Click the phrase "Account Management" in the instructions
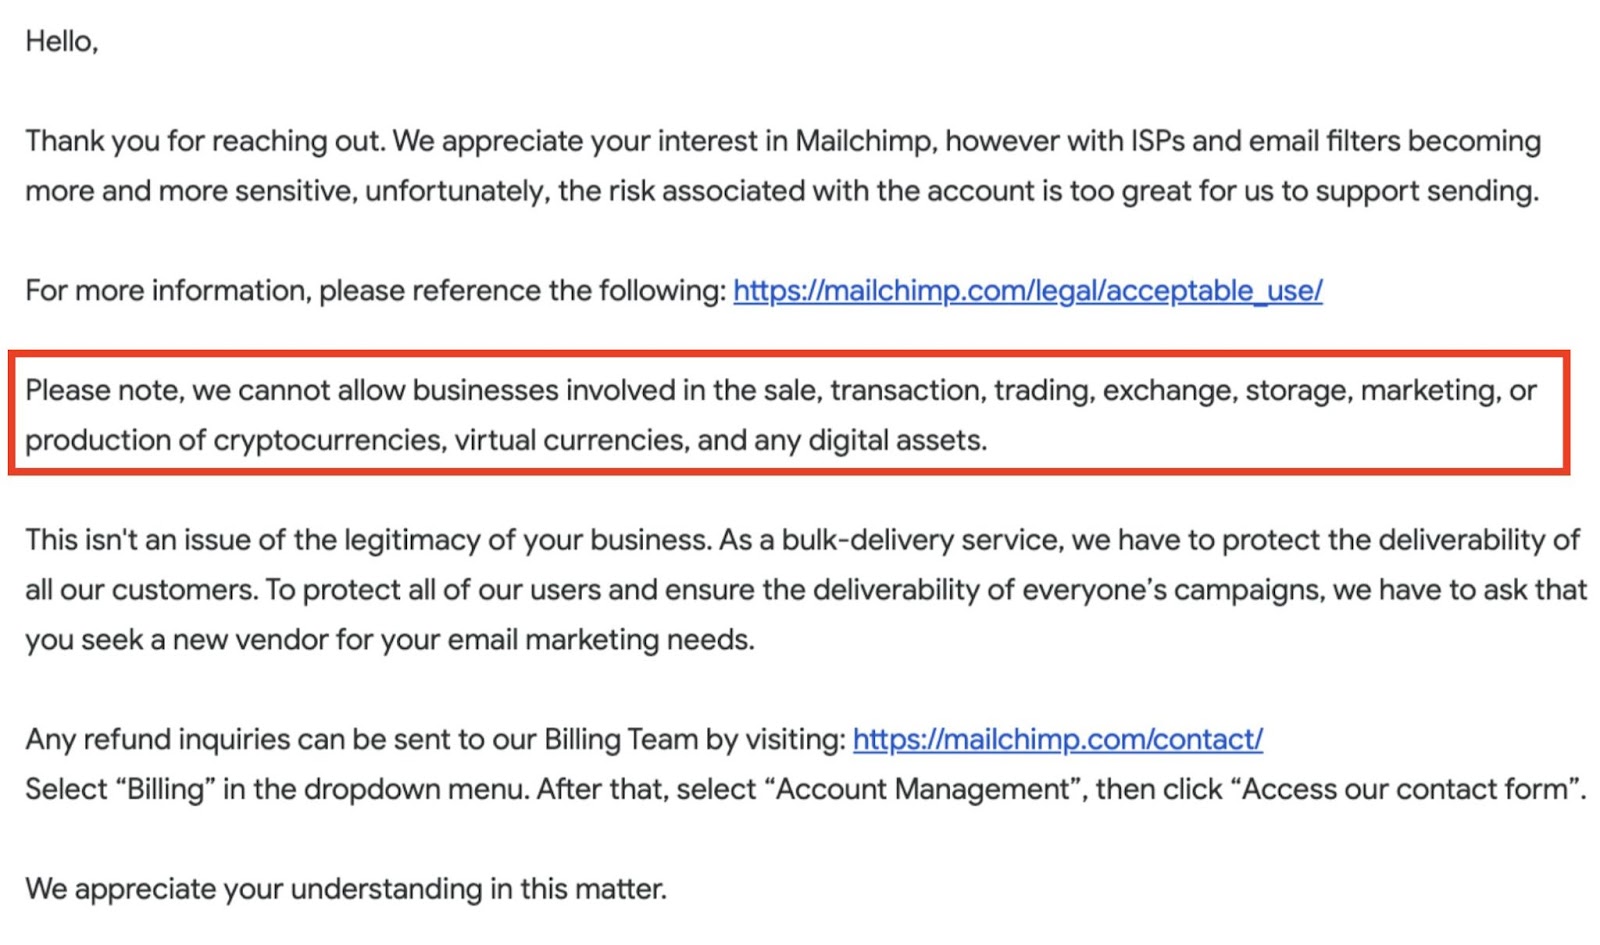Image resolution: width=1600 pixels, height=945 pixels. click(923, 790)
